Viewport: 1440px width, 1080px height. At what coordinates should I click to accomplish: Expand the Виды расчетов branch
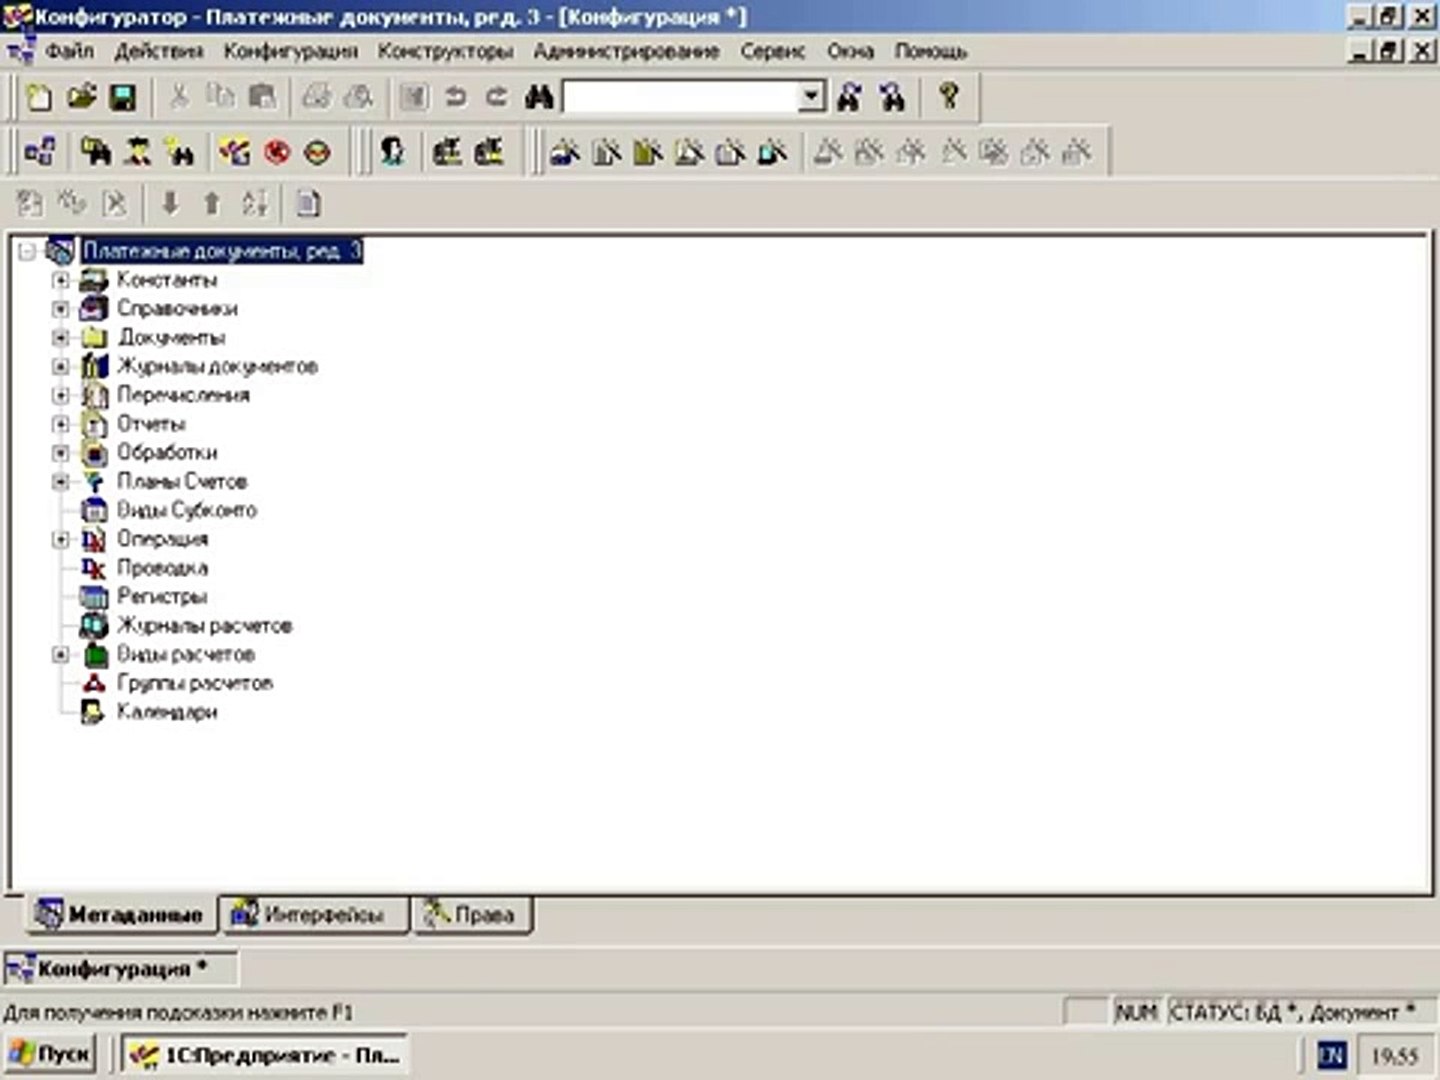60,655
